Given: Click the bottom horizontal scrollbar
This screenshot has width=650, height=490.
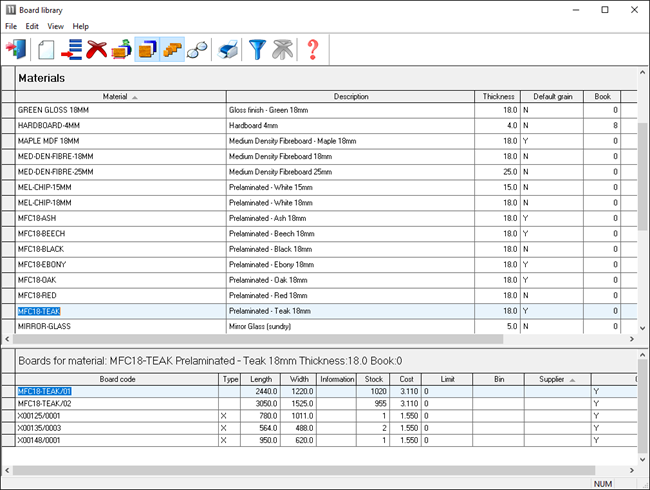Looking at the screenshot, I should (x=300, y=469).
